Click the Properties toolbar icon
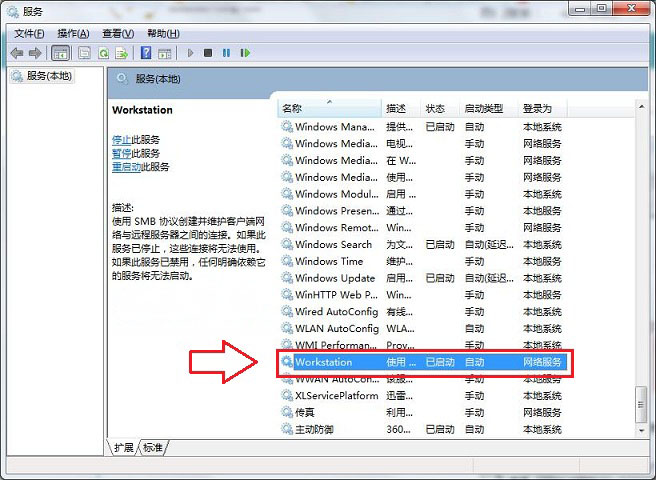656x480 pixels. coord(85,53)
